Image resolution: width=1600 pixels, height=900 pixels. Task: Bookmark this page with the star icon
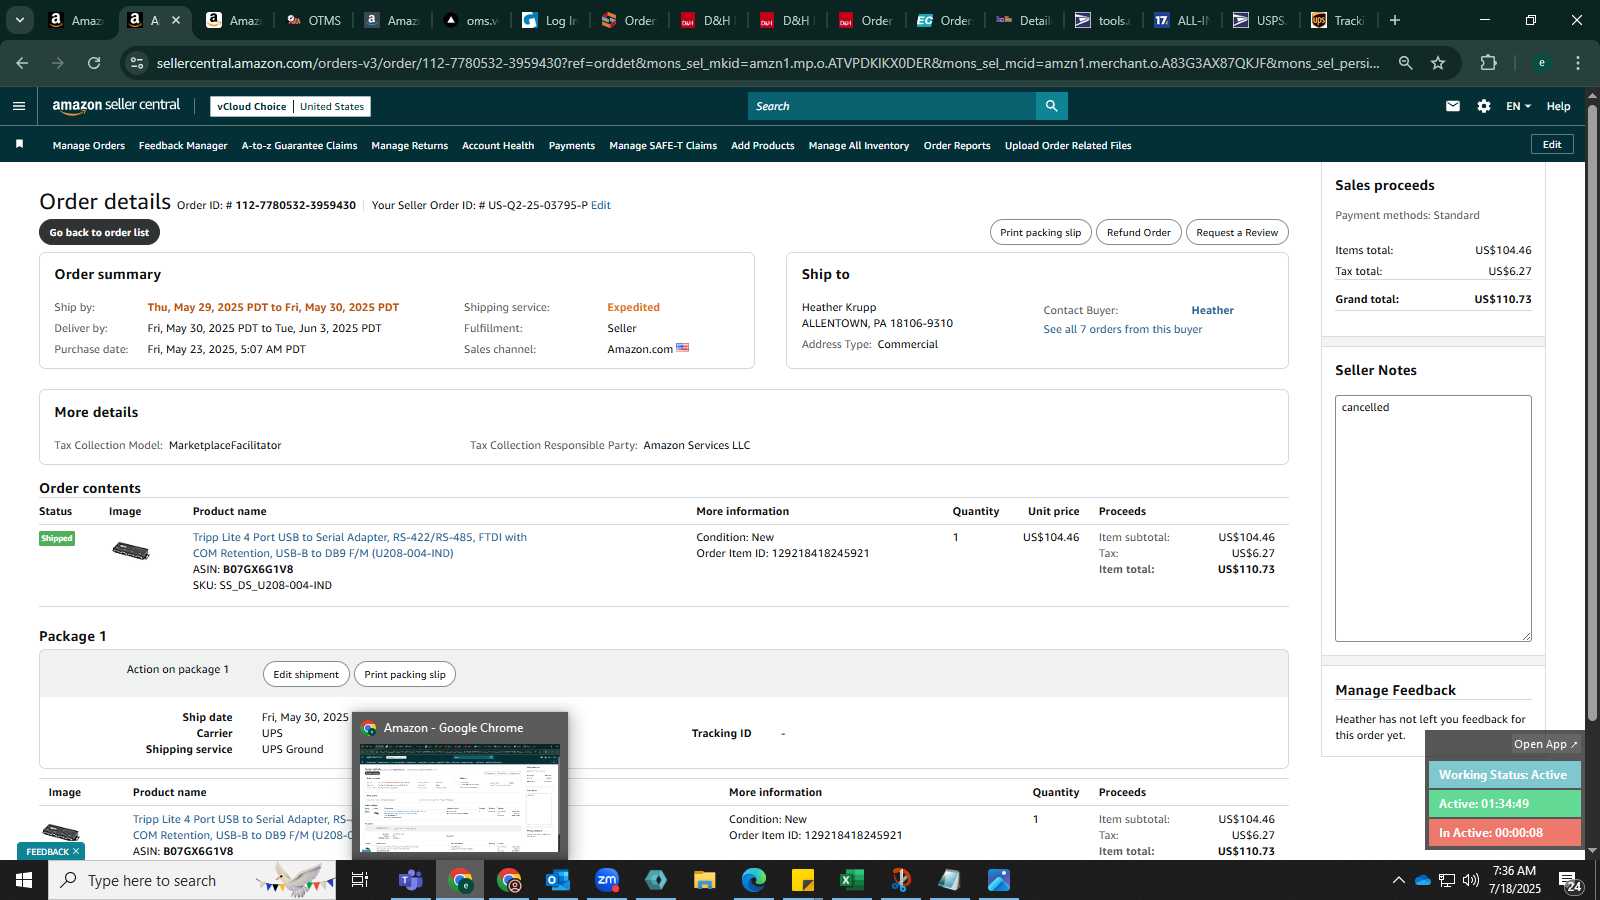1438,63
